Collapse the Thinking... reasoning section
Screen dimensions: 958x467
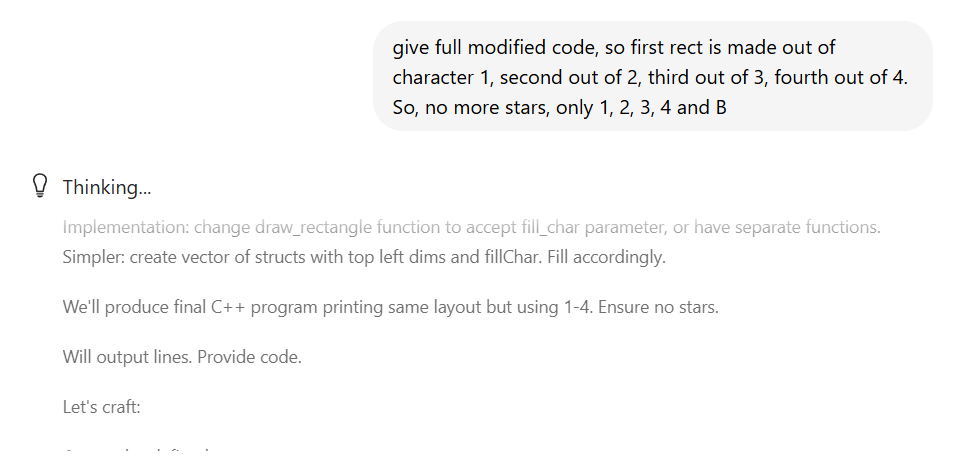tap(106, 187)
